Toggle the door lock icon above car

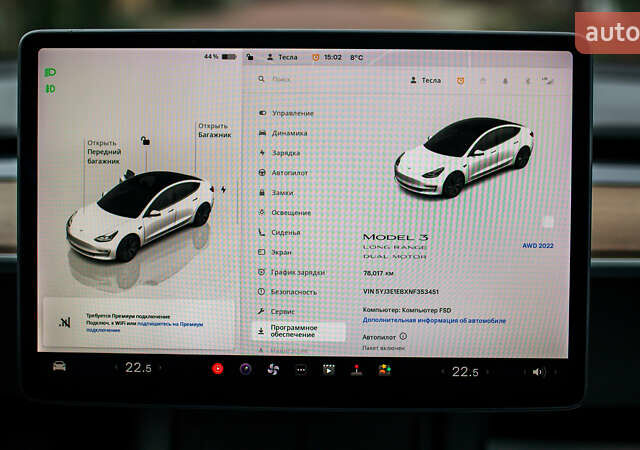pos(146,141)
